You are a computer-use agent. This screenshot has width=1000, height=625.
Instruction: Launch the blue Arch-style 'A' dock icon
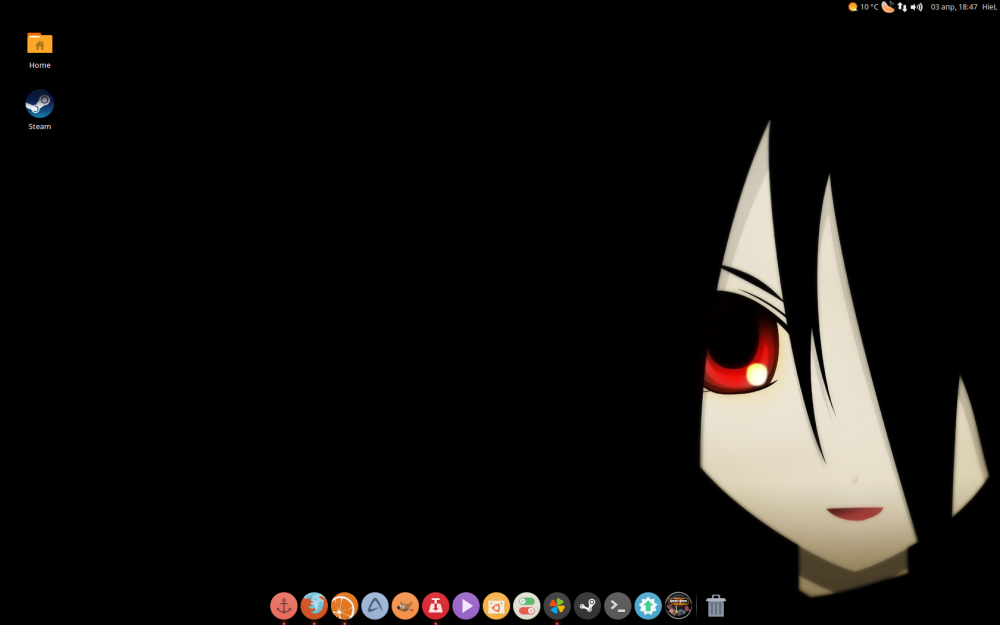[x=375, y=606]
